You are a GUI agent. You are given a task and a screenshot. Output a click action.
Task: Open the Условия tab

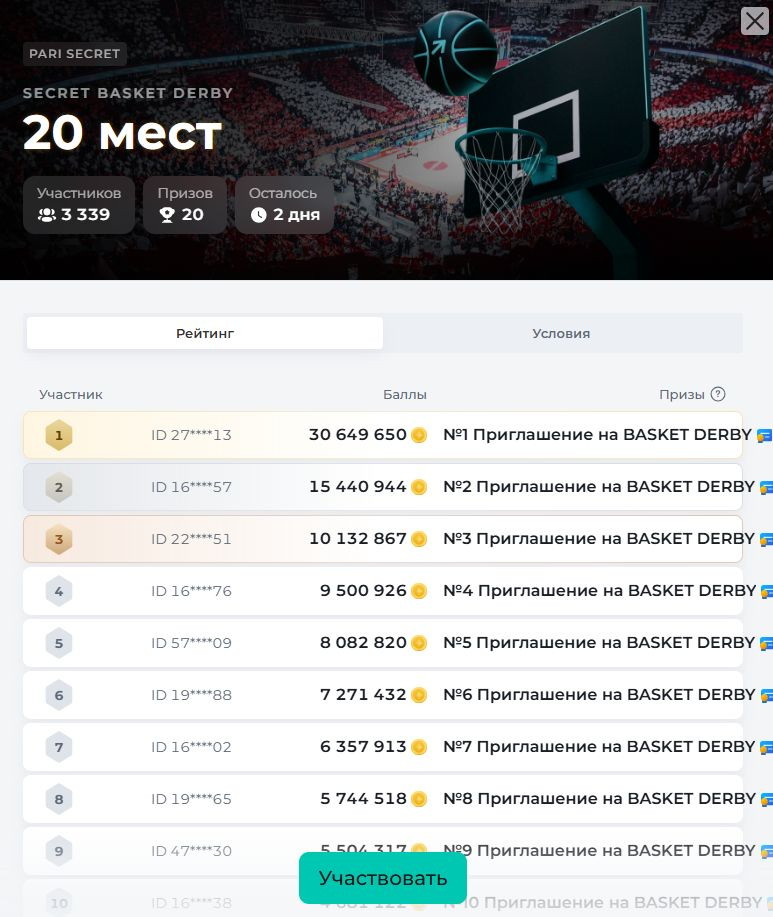pyautogui.click(x=561, y=333)
